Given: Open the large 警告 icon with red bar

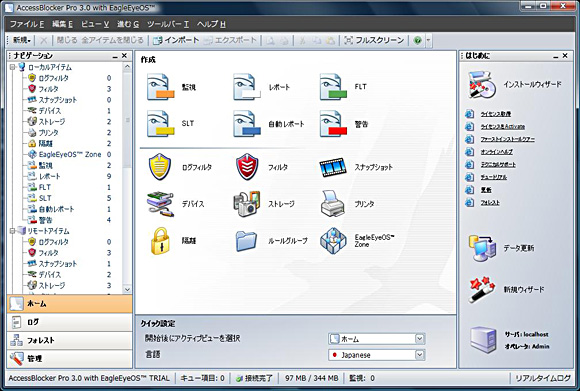Looking at the screenshot, I should [x=333, y=124].
